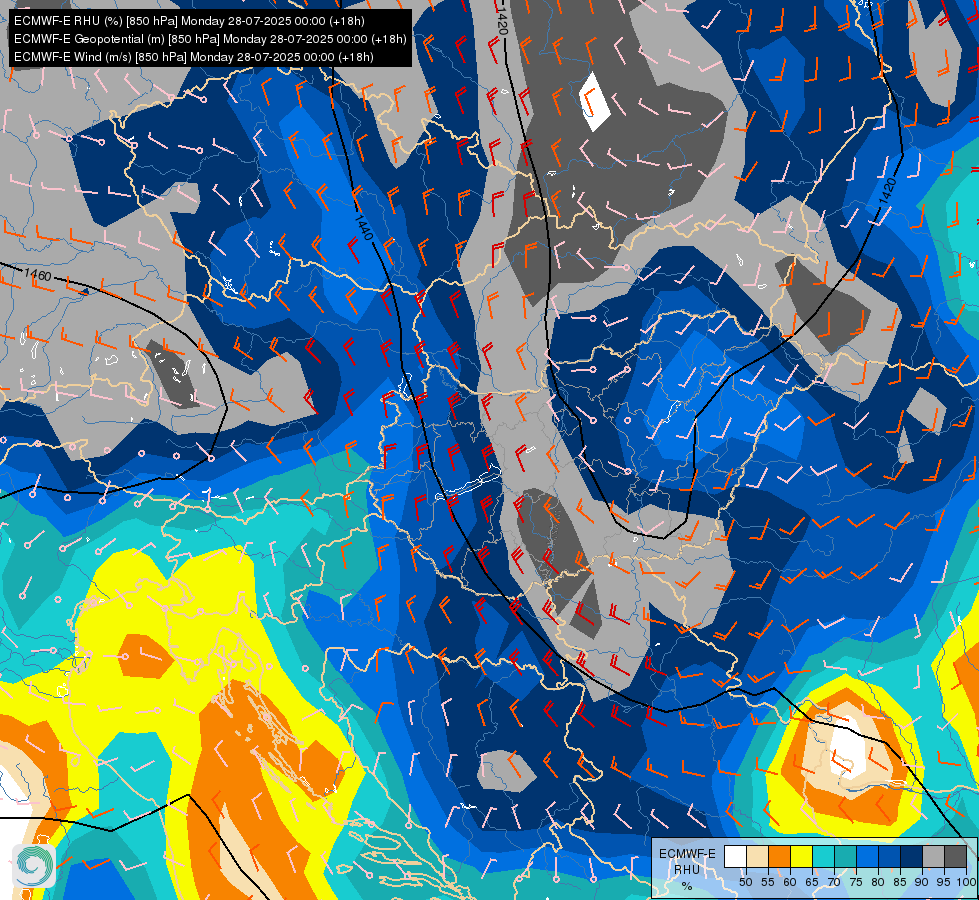Select the bright blue 75–80 legend swatch
This screenshot has width=979, height=900.
pos(868,856)
